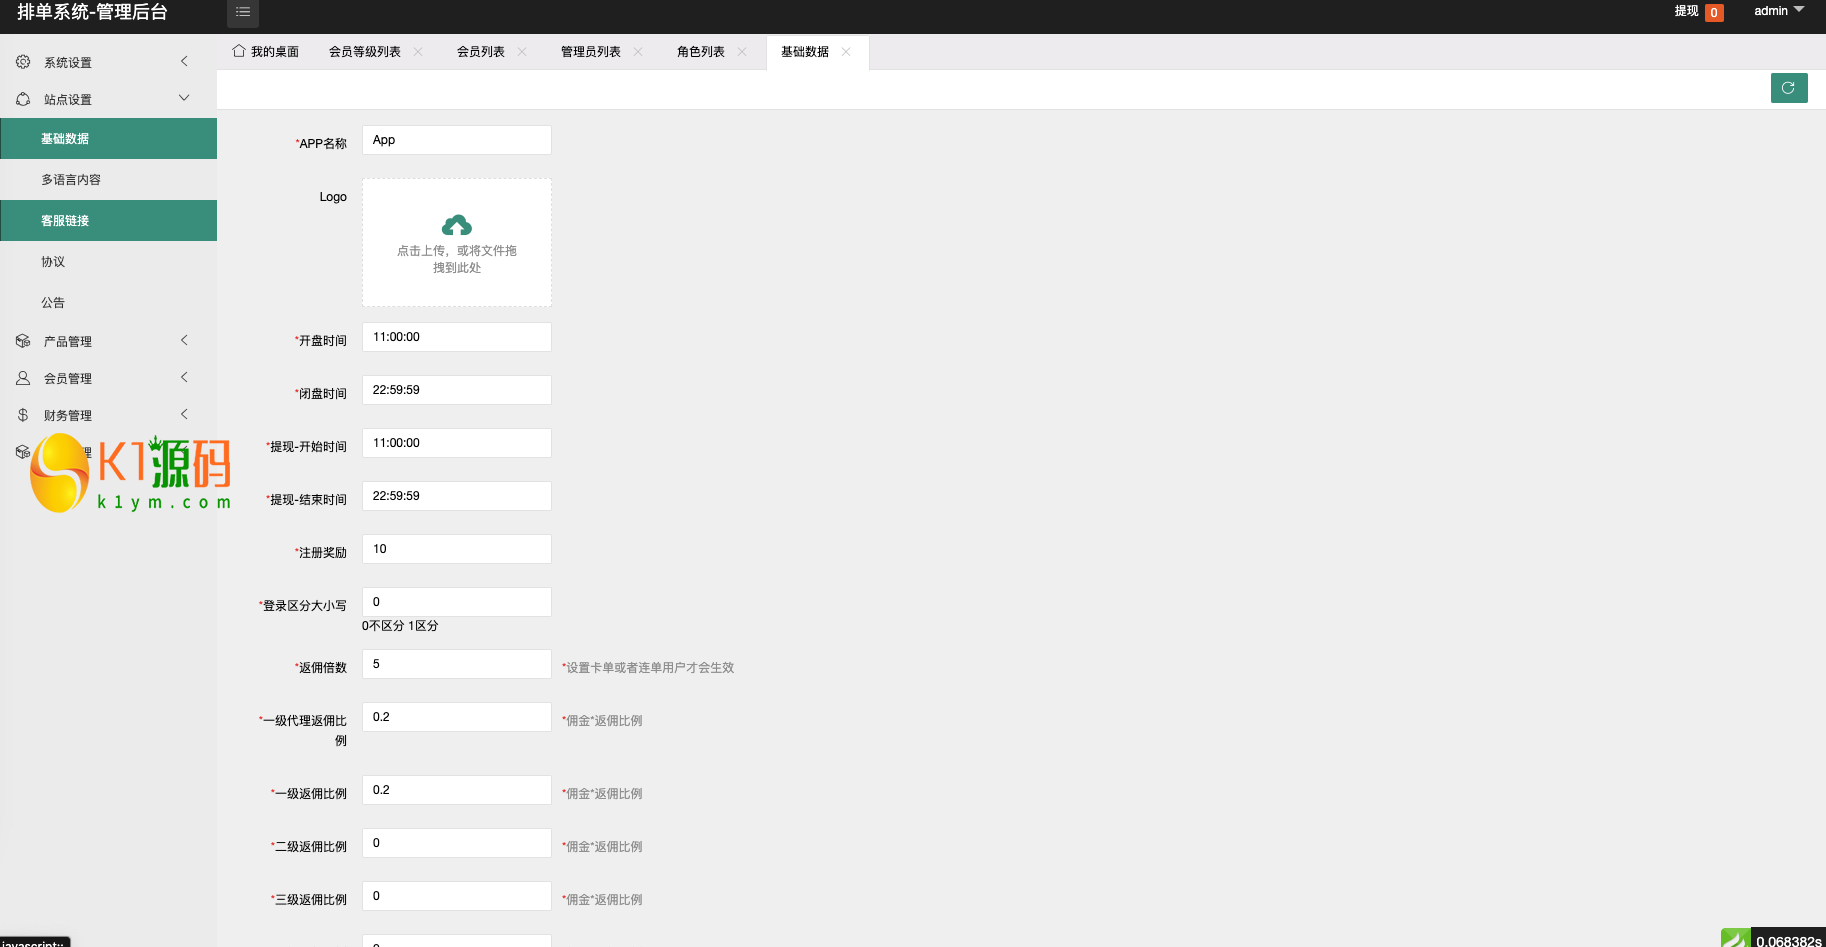The width and height of the screenshot is (1826, 947).
Task: Close the 会员等级列表 tab
Action: pos(418,52)
